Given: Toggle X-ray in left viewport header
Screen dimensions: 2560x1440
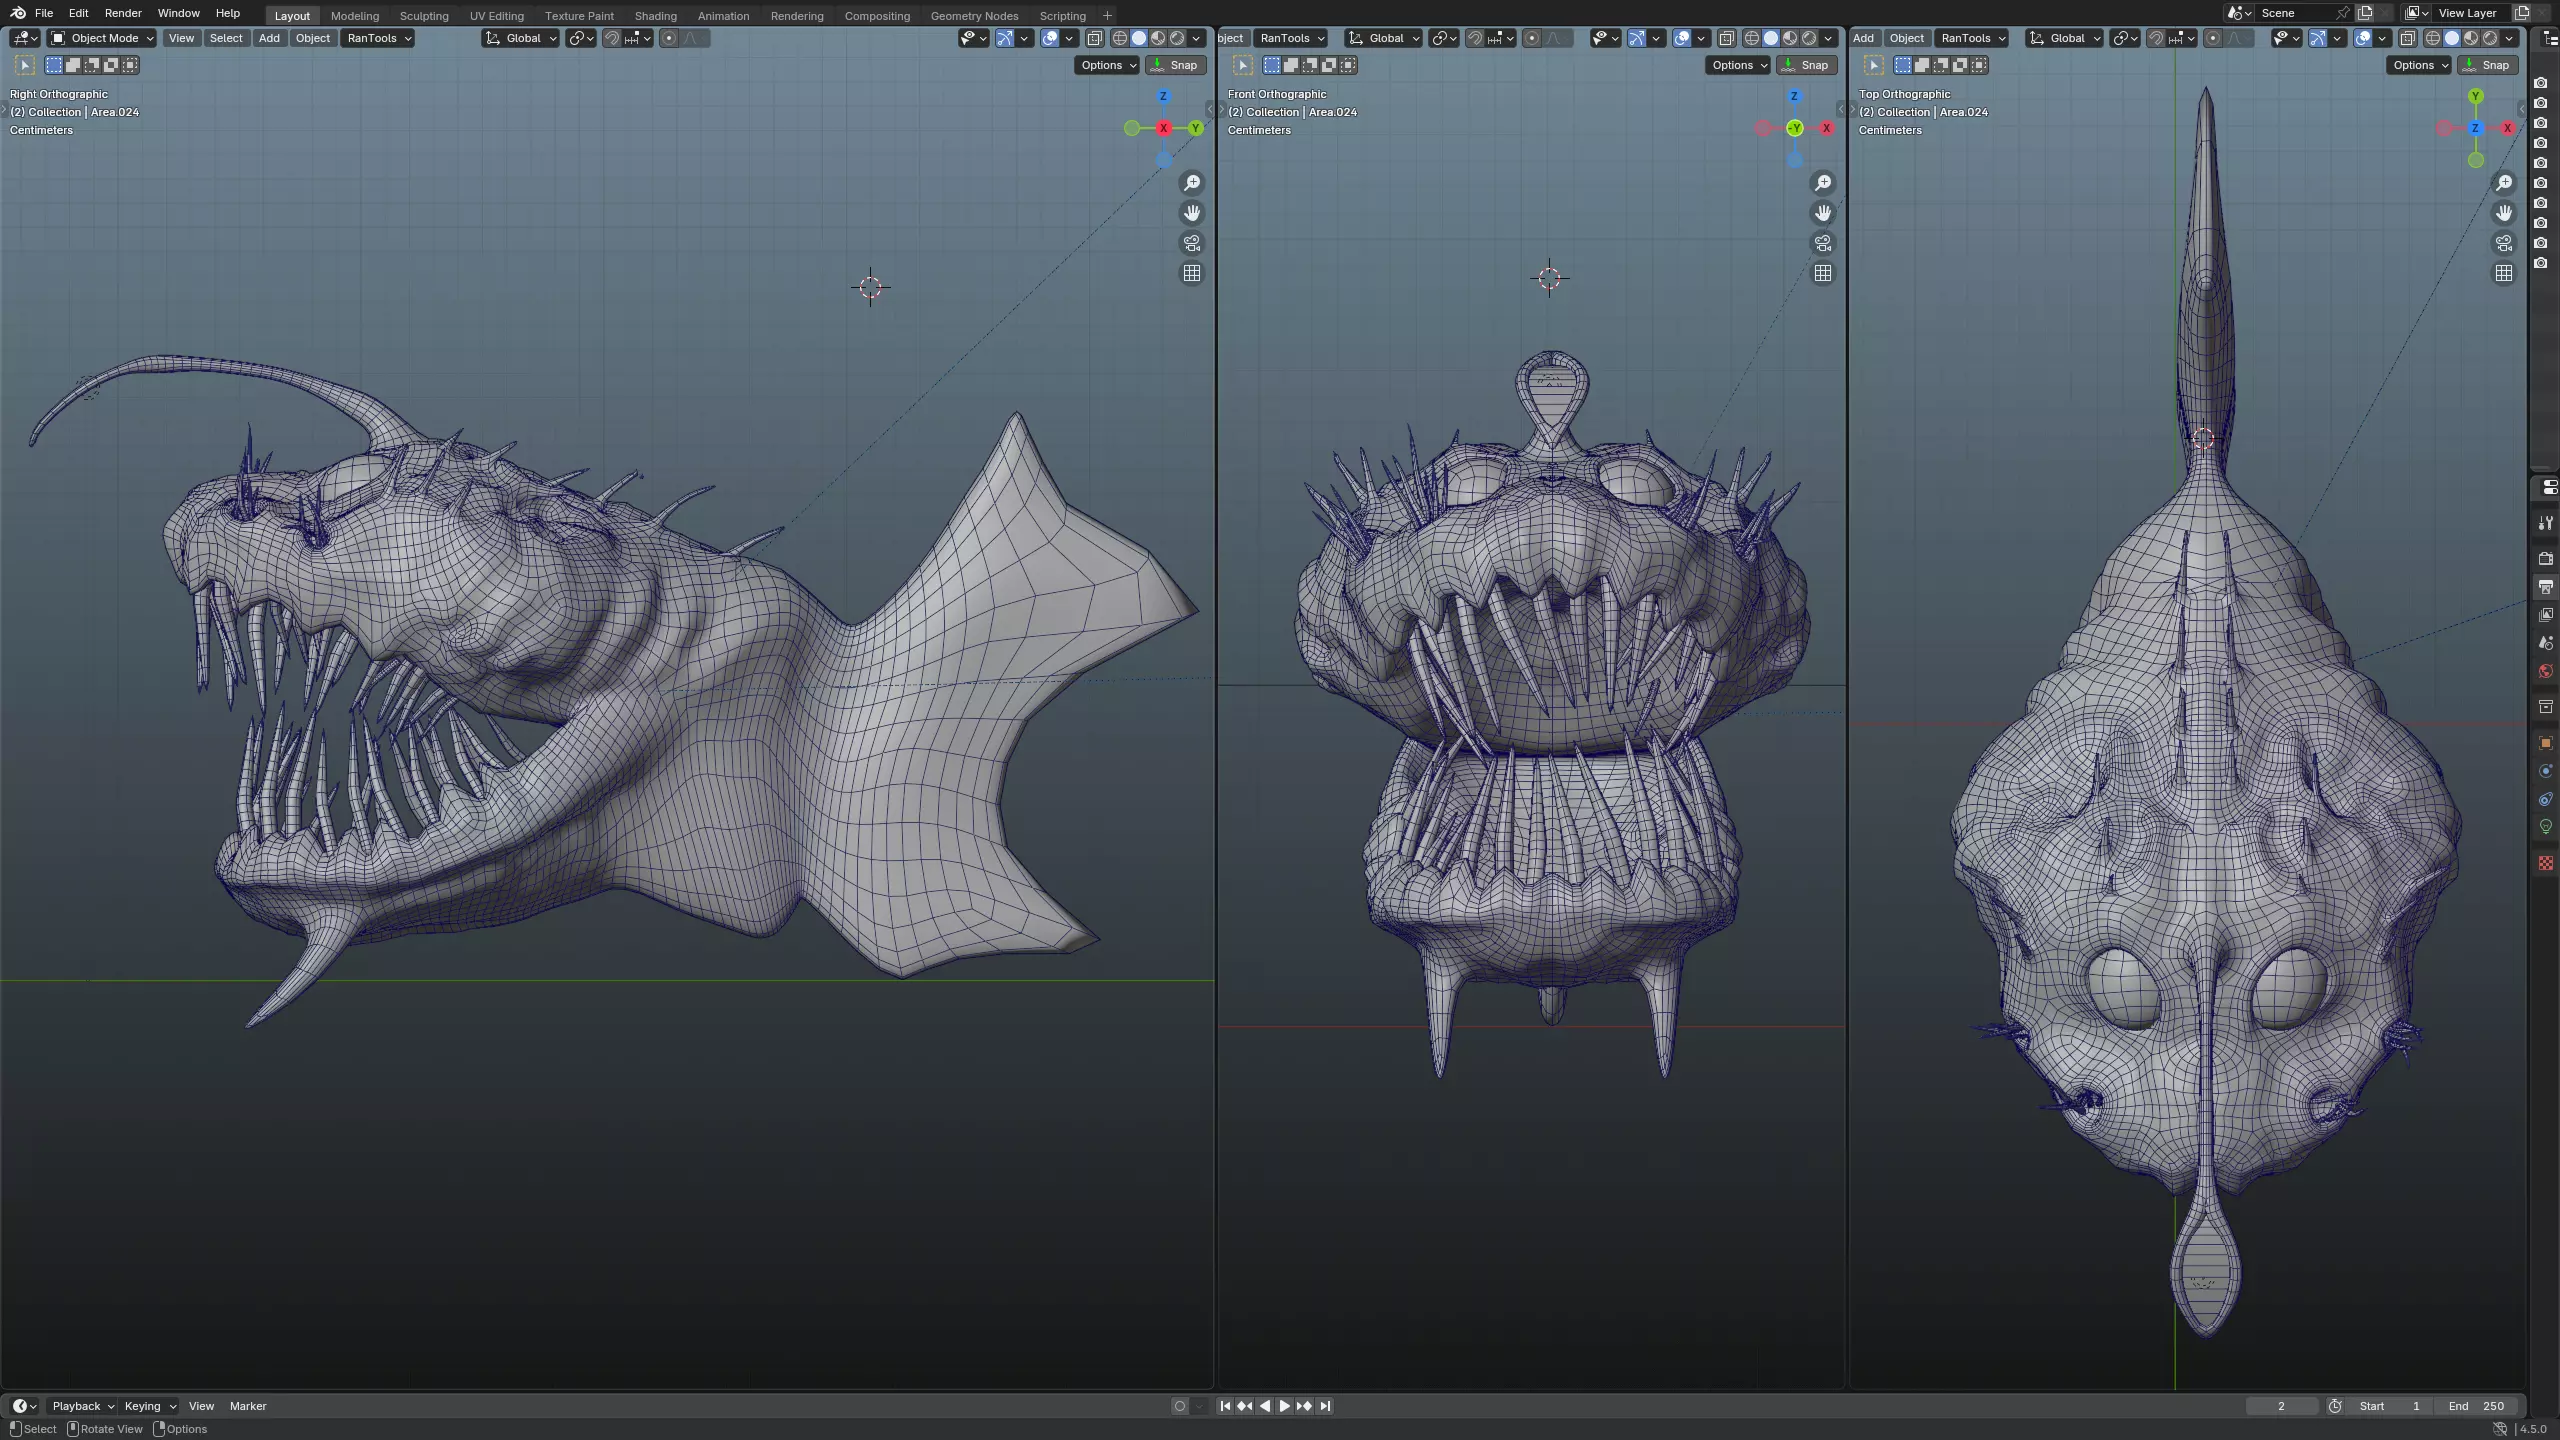Looking at the screenshot, I should tap(1095, 38).
